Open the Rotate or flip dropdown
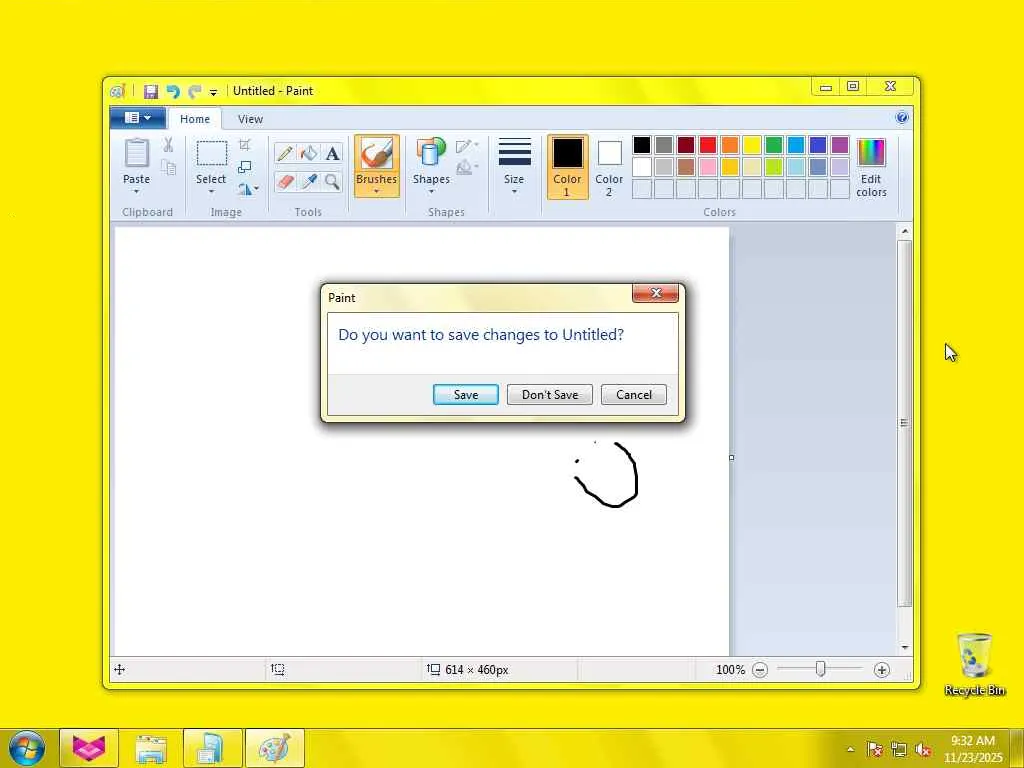The width and height of the screenshot is (1024, 768). [248, 189]
